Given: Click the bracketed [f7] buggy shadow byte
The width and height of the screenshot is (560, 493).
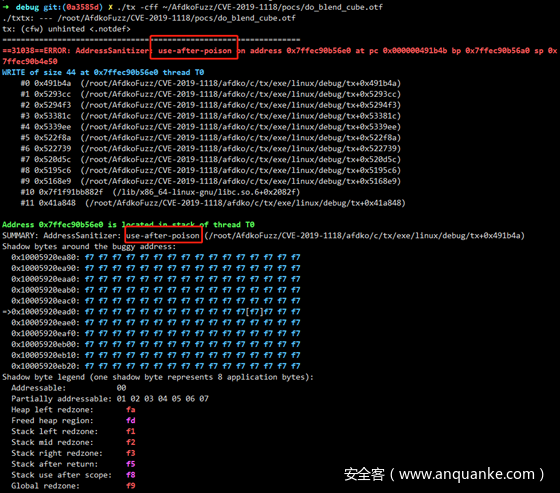Looking at the screenshot, I should point(254,312).
